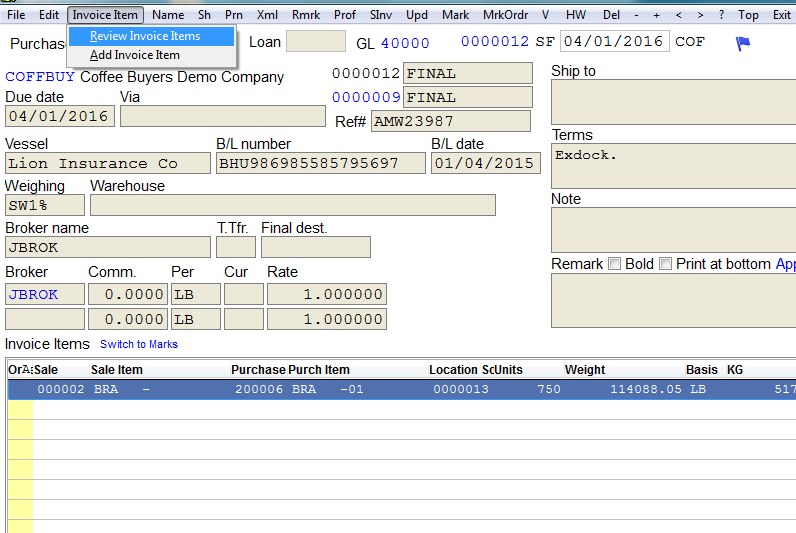Click the plus (+) menu item
796x533 pixels.
click(x=656, y=15)
